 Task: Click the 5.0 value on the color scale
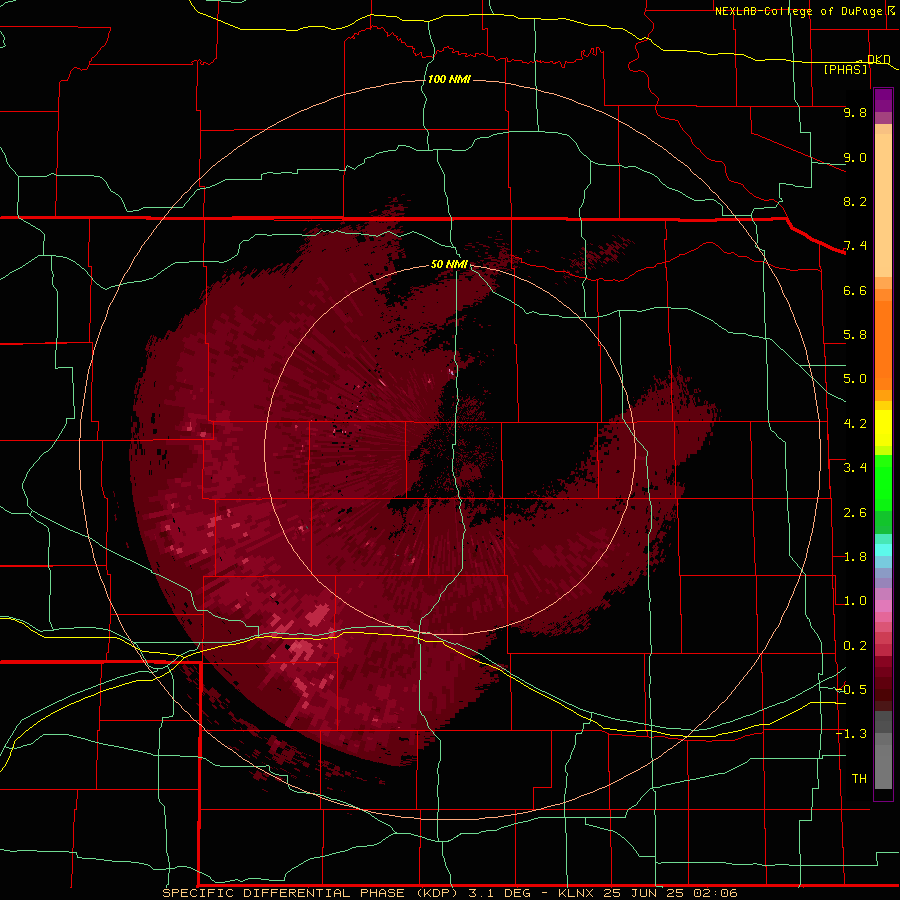coord(855,379)
